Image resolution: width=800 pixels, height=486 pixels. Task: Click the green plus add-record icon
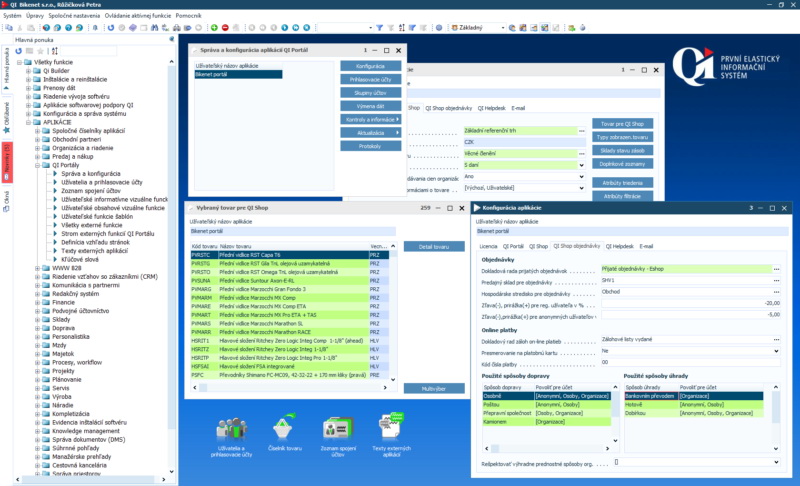coord(214,28)
